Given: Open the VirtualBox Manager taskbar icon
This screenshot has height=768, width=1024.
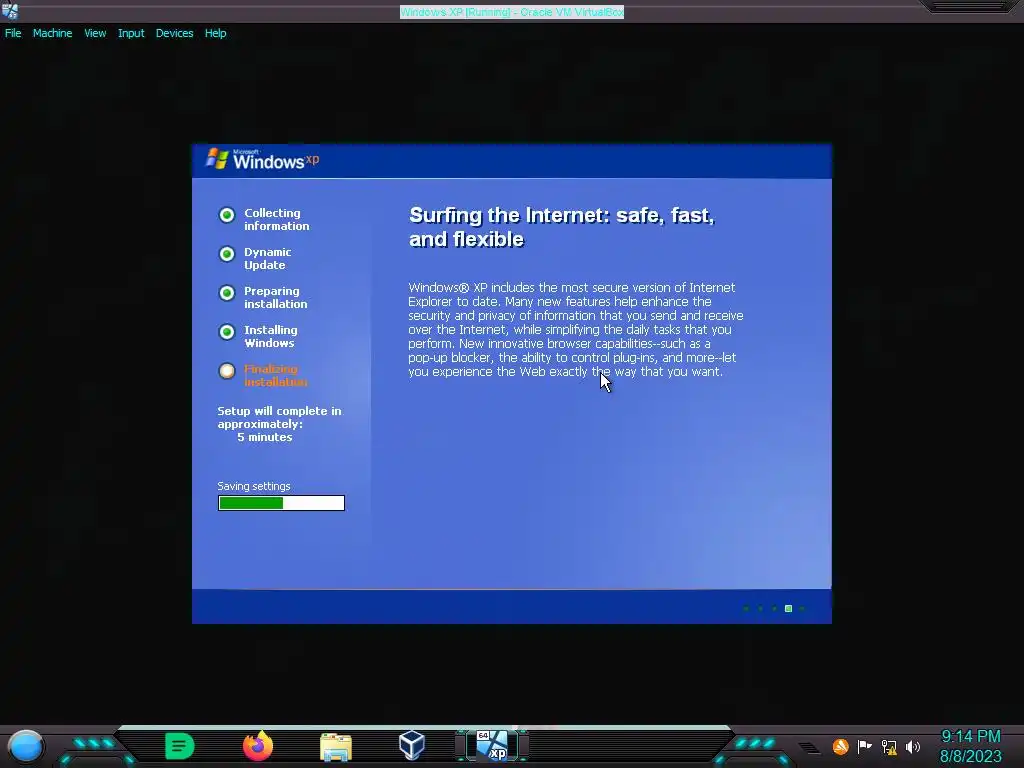Looking at the screenshot, I should 412,745.
